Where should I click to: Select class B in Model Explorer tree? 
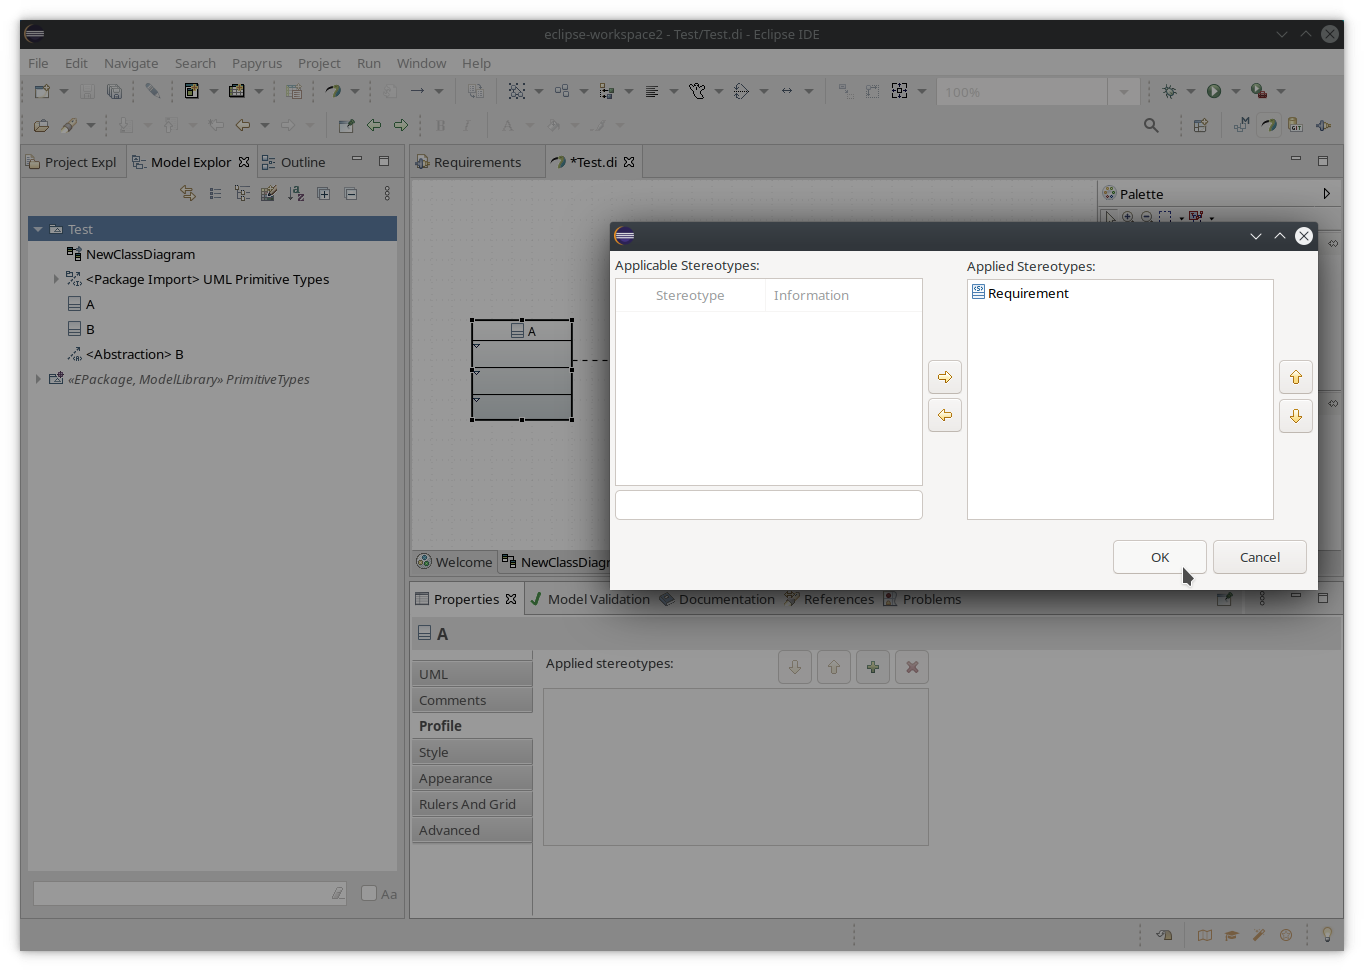click(81, 329)
